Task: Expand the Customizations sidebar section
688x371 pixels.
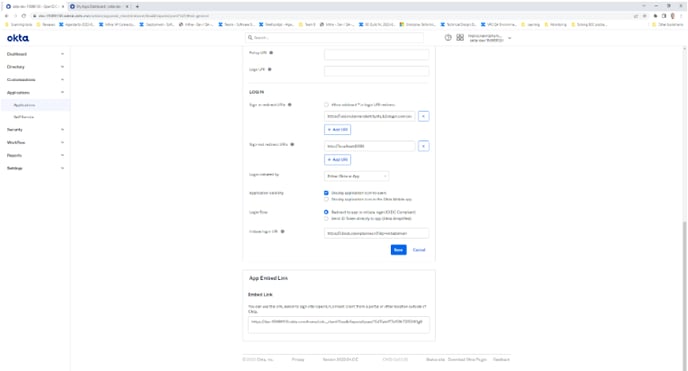Action: (35, 79)
